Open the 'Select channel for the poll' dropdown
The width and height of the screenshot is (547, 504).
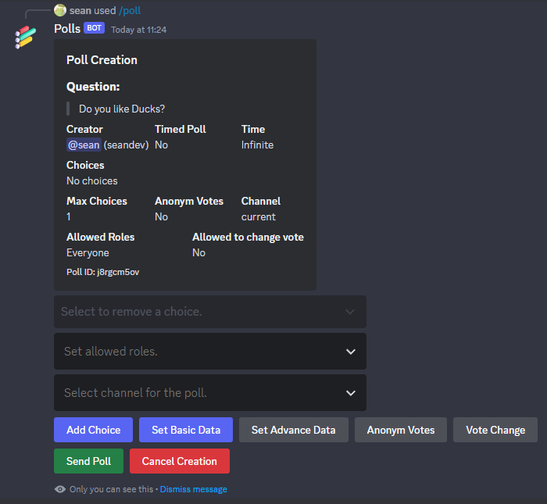210,393
